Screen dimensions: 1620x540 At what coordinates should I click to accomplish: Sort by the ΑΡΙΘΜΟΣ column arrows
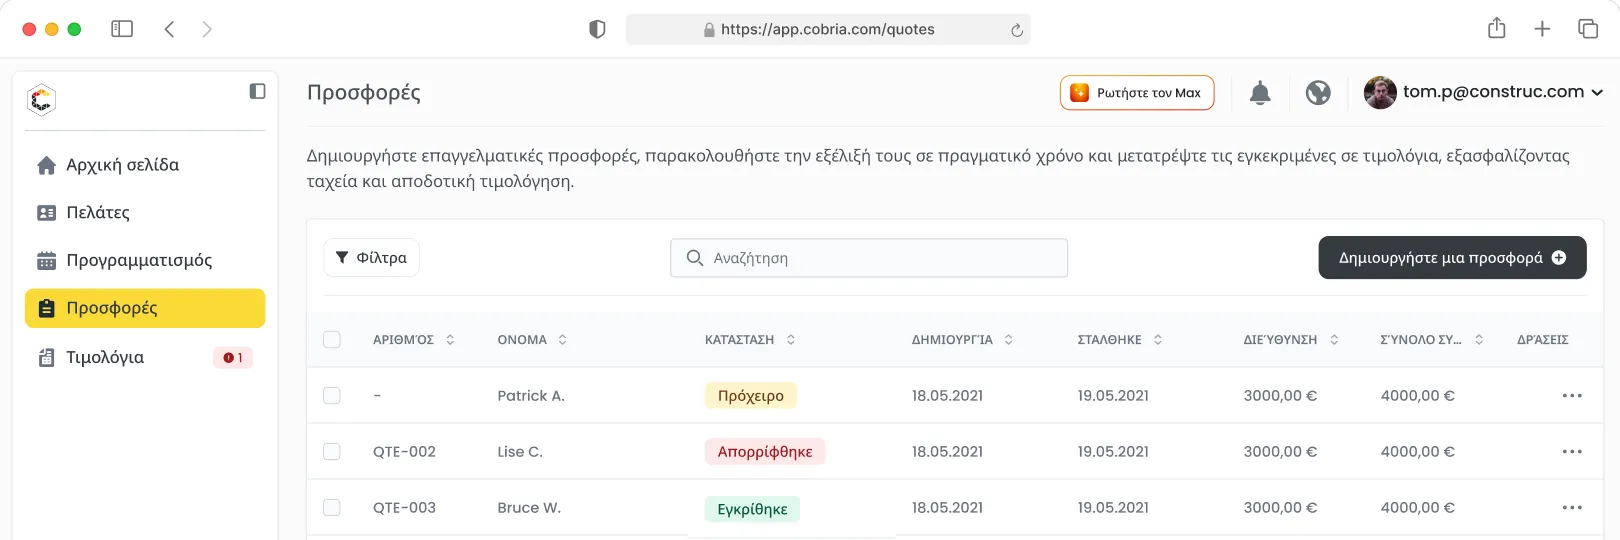[450, 340]
